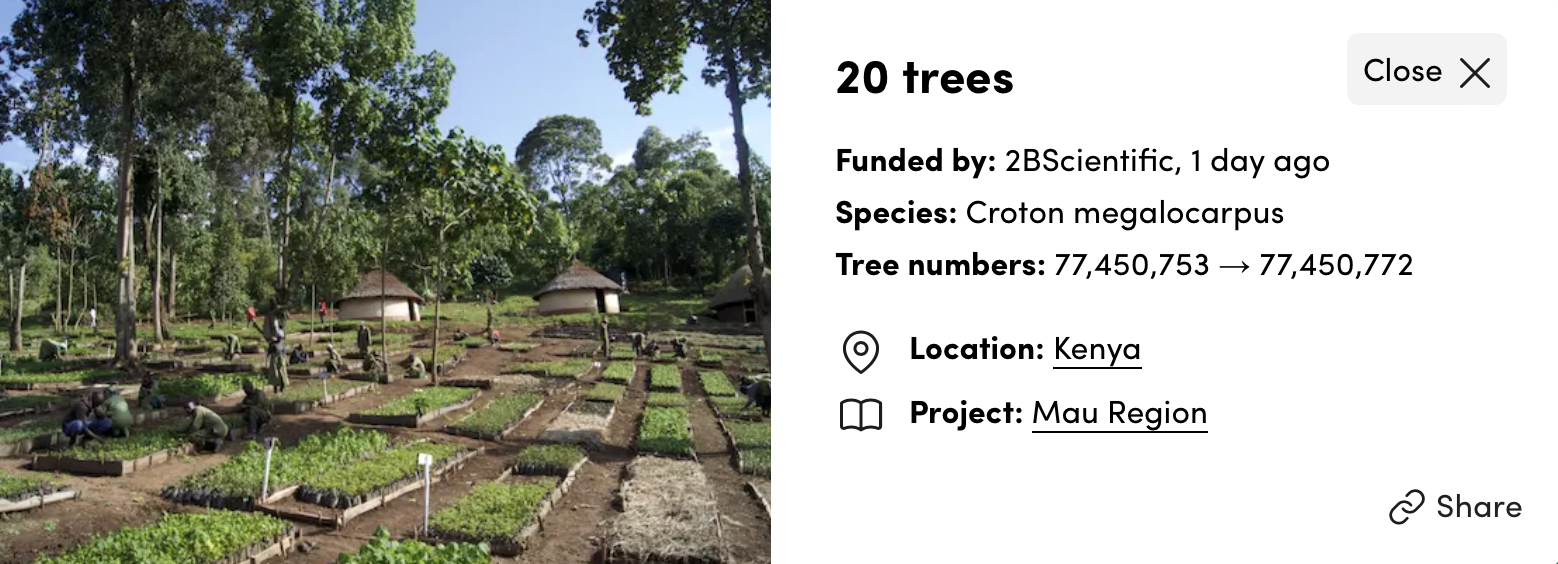The image size is (1558, 564).
Task: Click the tree nursery photo
Action: pyautogui.click(x=385, y=282)
